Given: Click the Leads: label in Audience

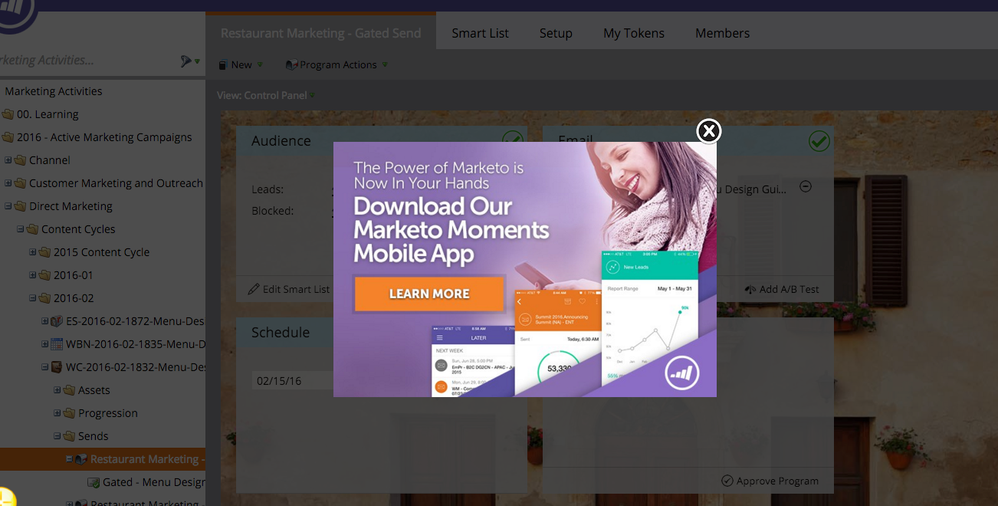Looking at the screenshot, I should click(x=267, y=189).
